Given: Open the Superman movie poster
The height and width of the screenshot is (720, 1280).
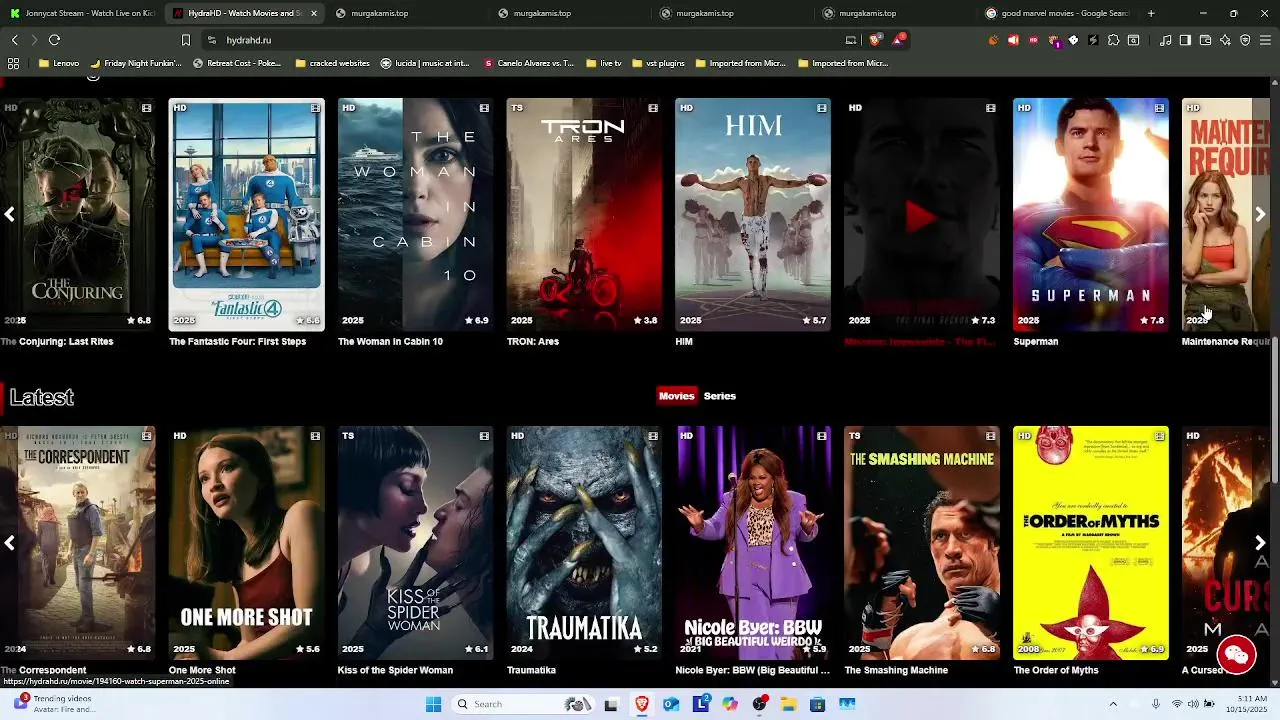Looking at the screenshot, I should 1090,214.
